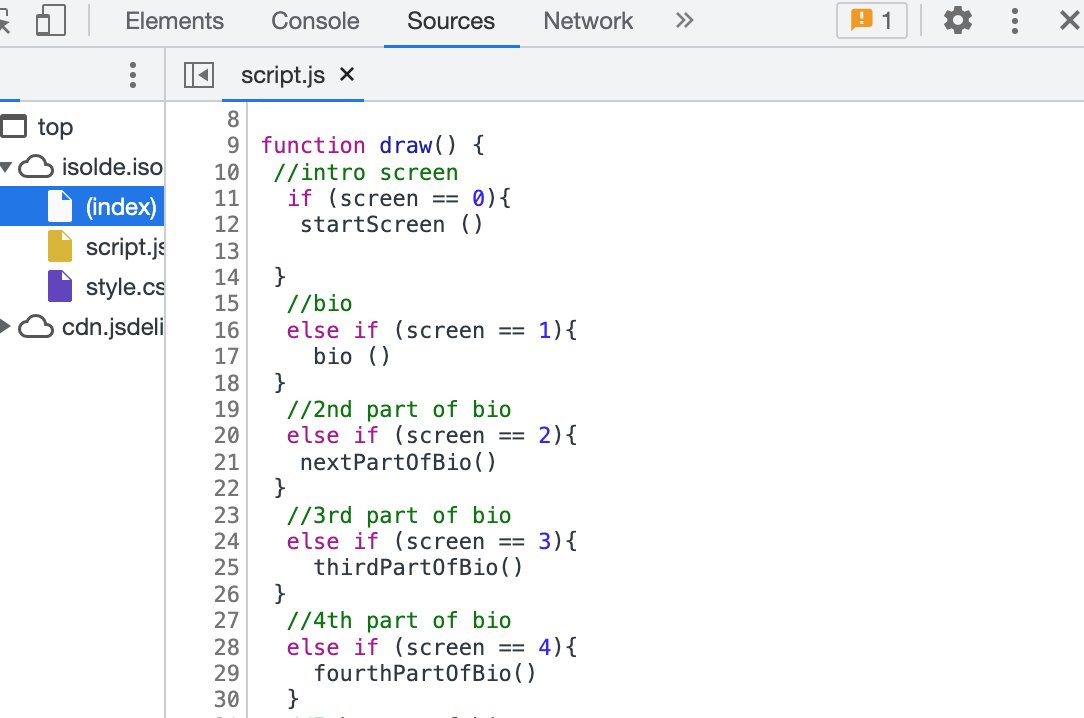Close the DevTools panel
This screenshot has width=1084, height=718.
[x=1070, y=20]
